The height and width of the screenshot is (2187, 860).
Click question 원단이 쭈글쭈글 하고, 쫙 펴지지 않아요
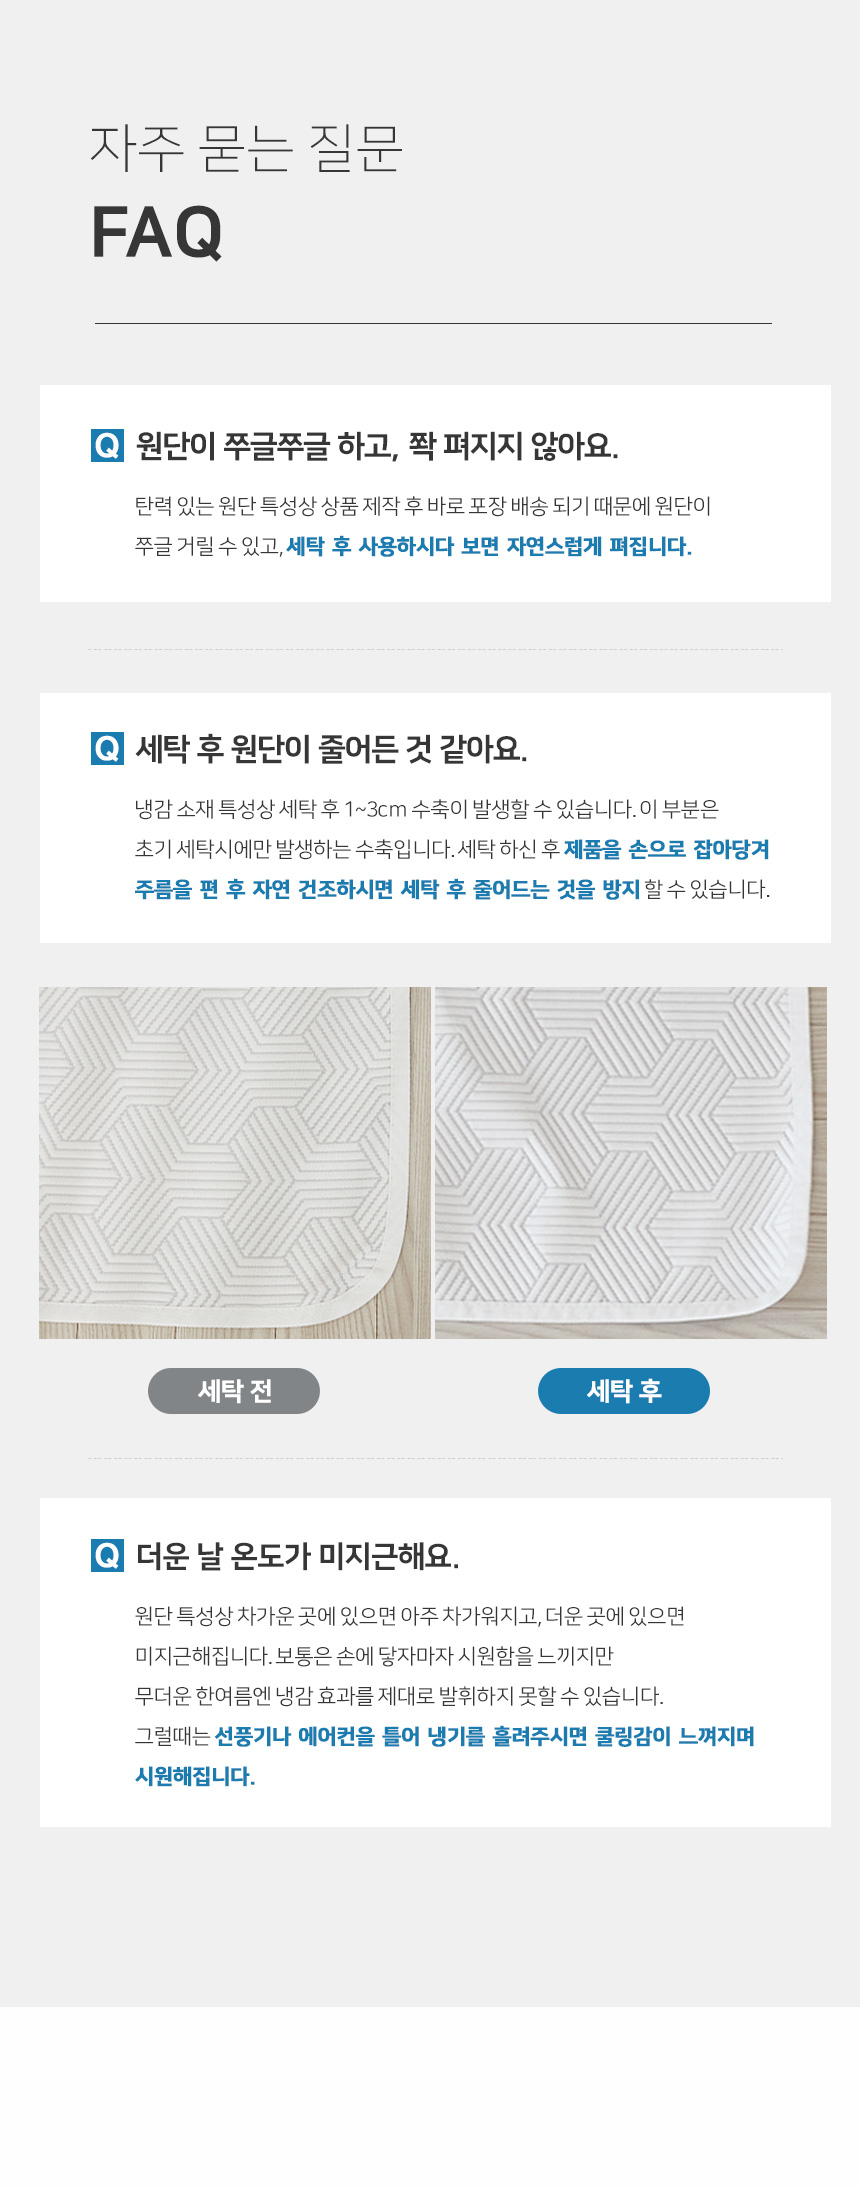(377, 445)
